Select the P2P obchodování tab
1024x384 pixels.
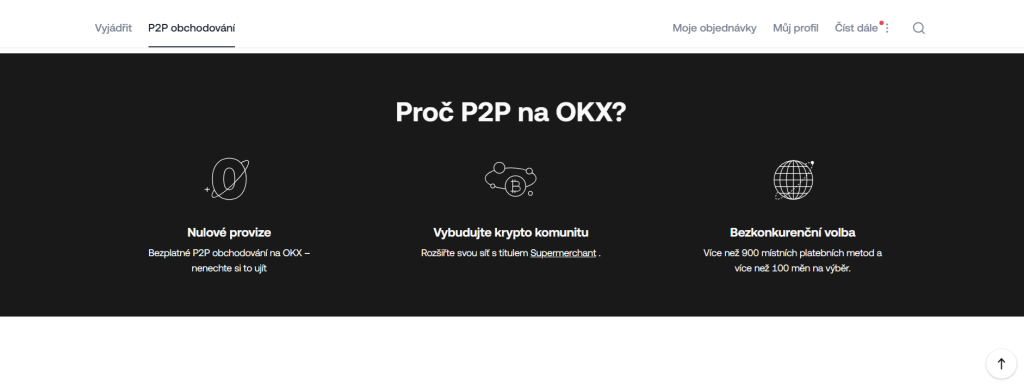click(191, 28)
